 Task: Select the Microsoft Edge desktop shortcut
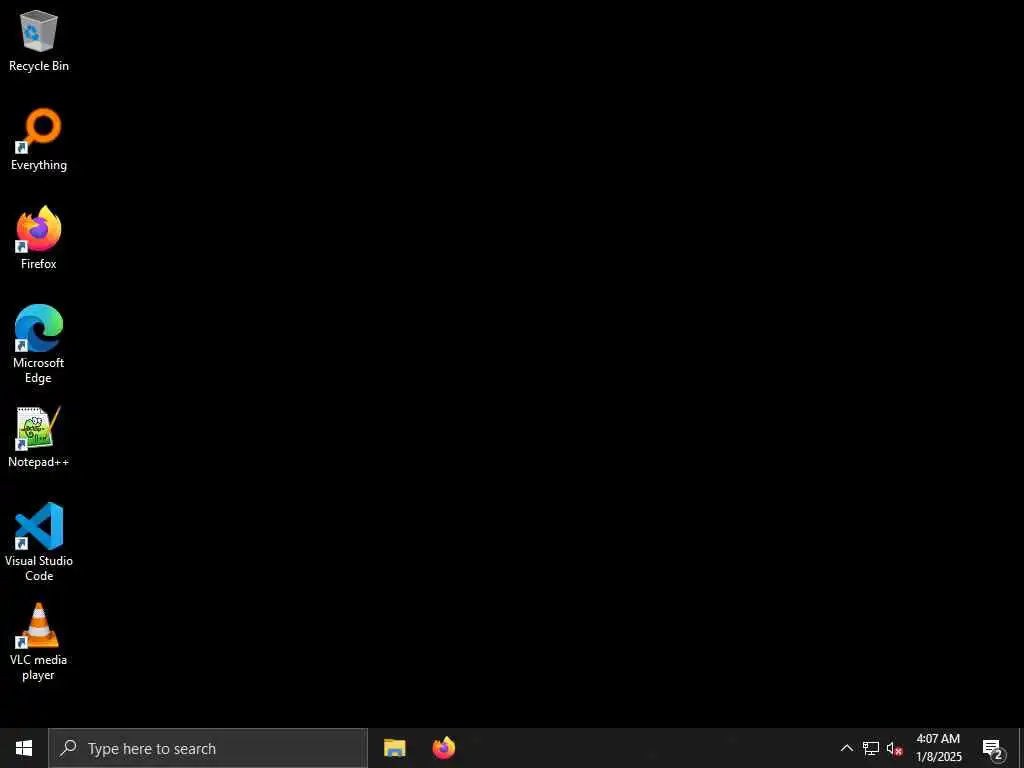39,344
